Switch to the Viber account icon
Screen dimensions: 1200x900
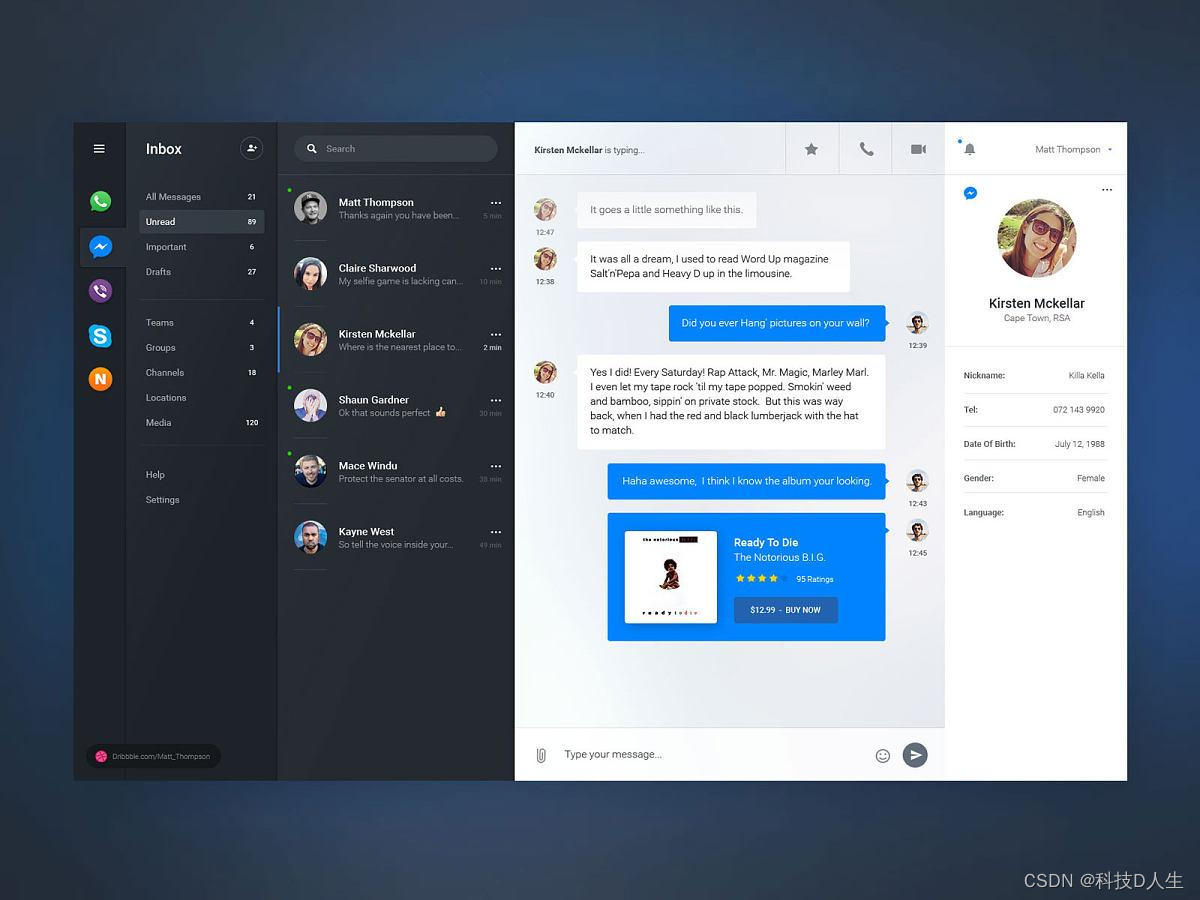pyautogui.click(x=100, y=291)
